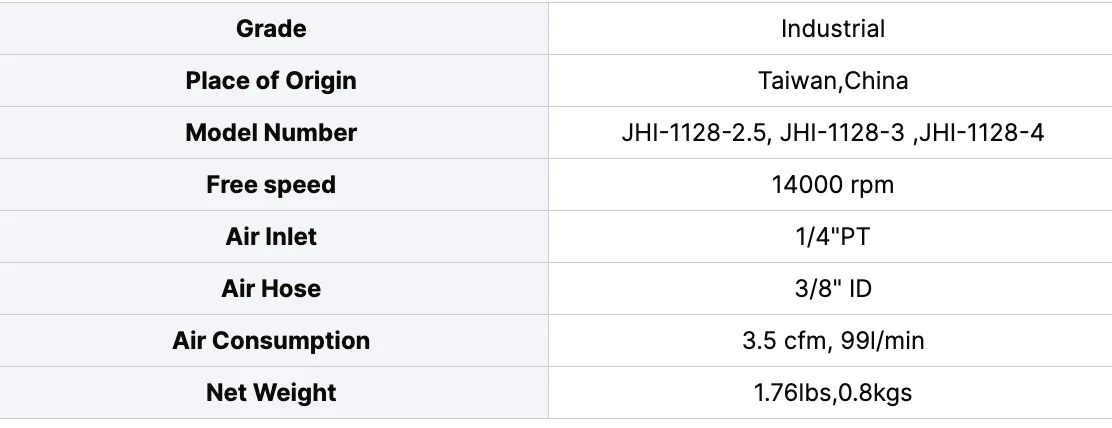Select the Air Consumption label
Image resolution: width=1112 pixels, height=428 pixels.
(271, 341)
